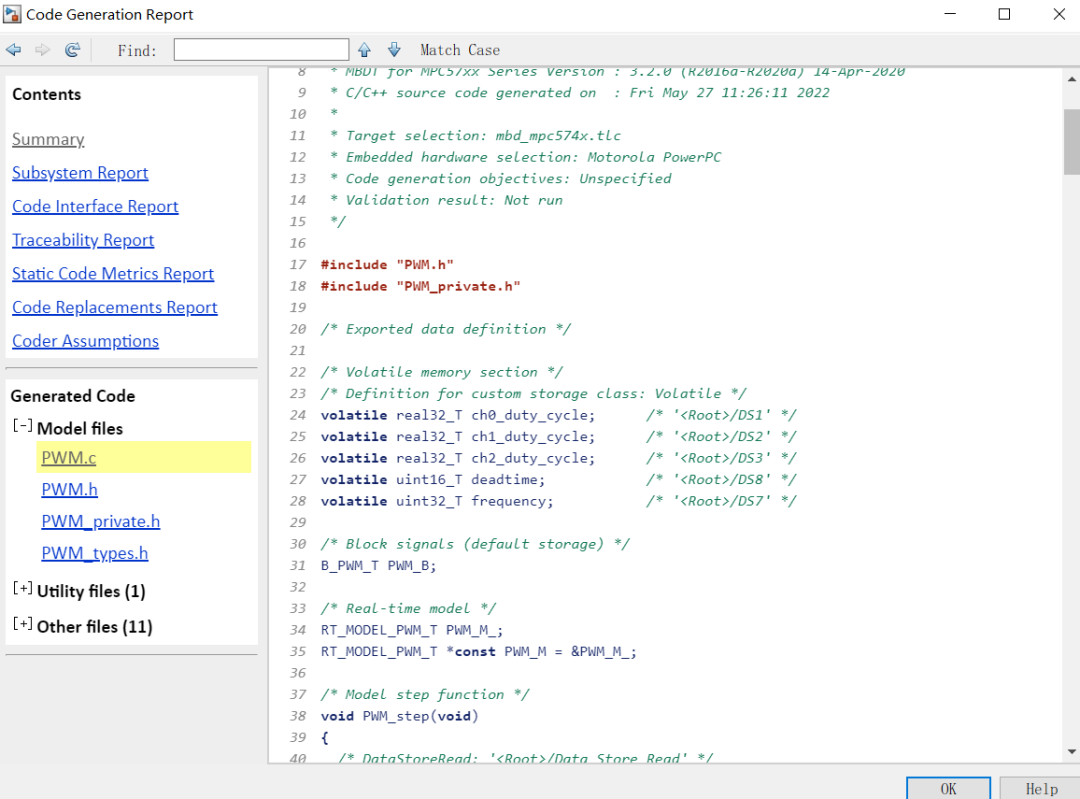Click '<Root>/DS8' comment on line 27
Screen dimensions: 1080x799
721,479
